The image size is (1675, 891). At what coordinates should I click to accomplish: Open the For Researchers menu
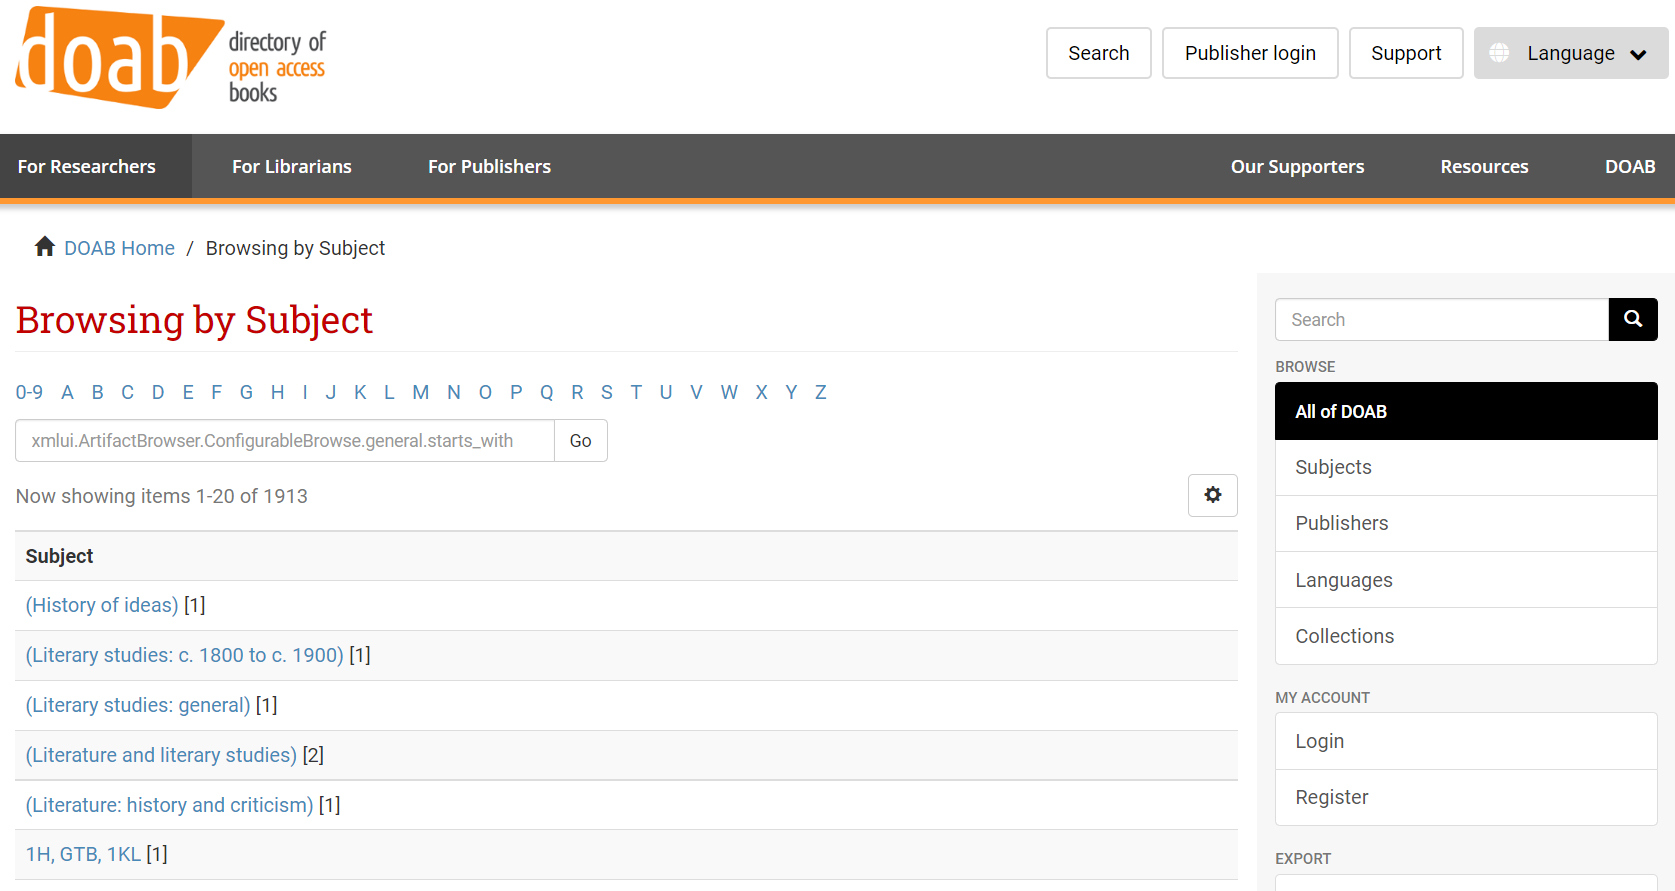point(87,166)
